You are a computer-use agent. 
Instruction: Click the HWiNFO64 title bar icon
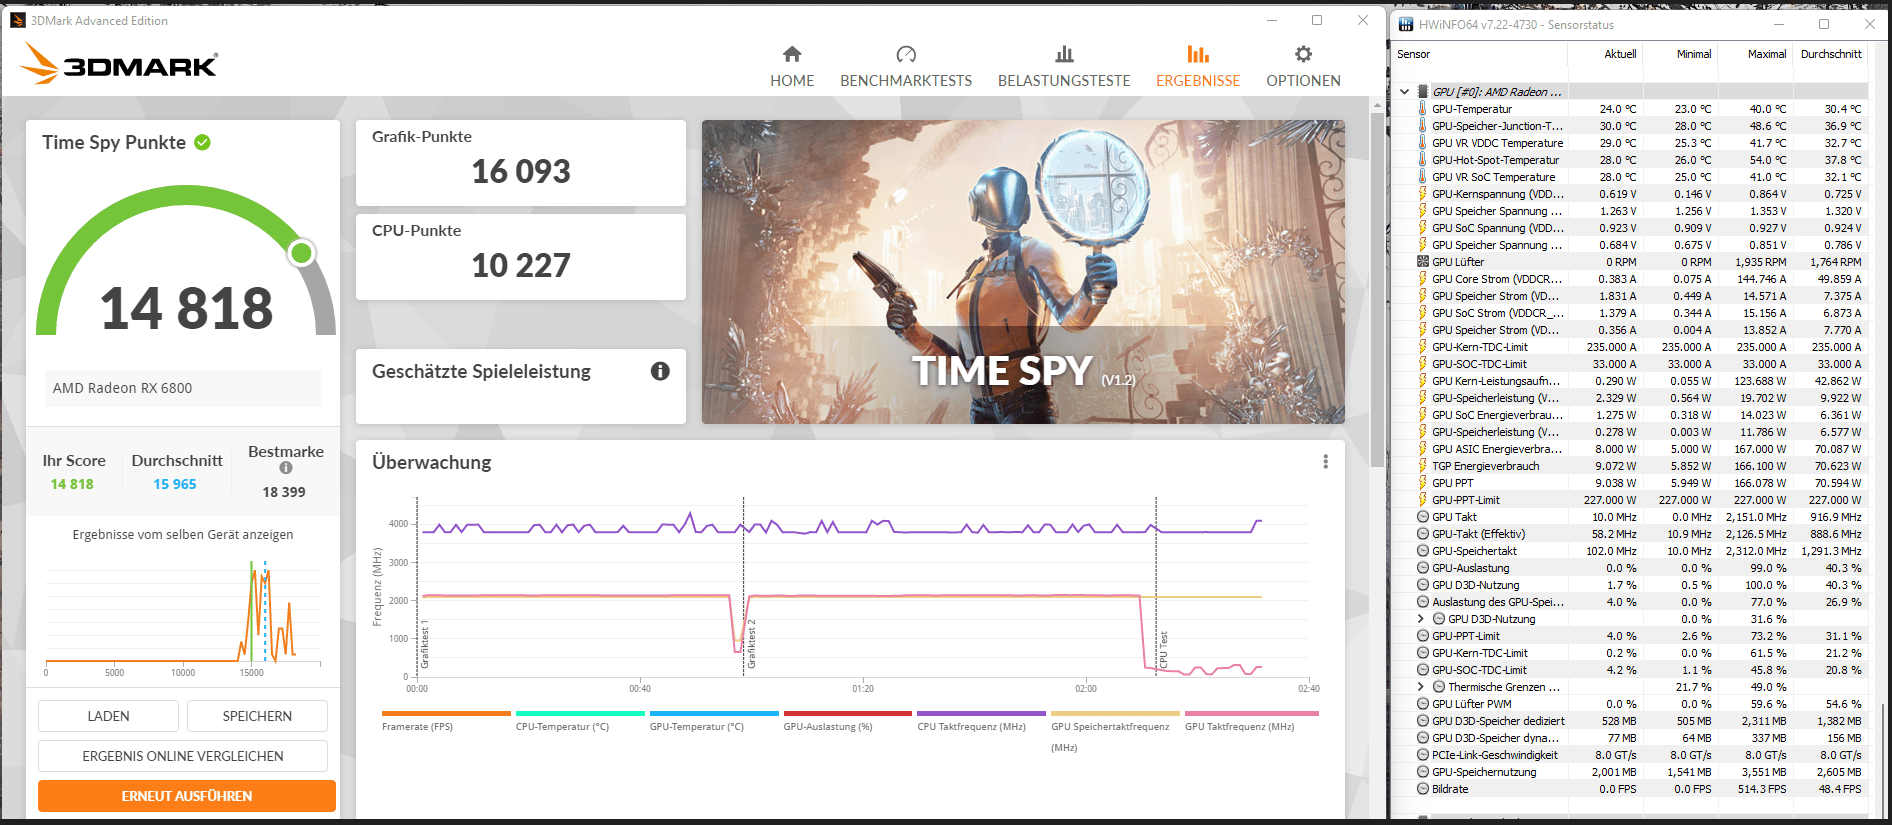tap(1406, 24)
